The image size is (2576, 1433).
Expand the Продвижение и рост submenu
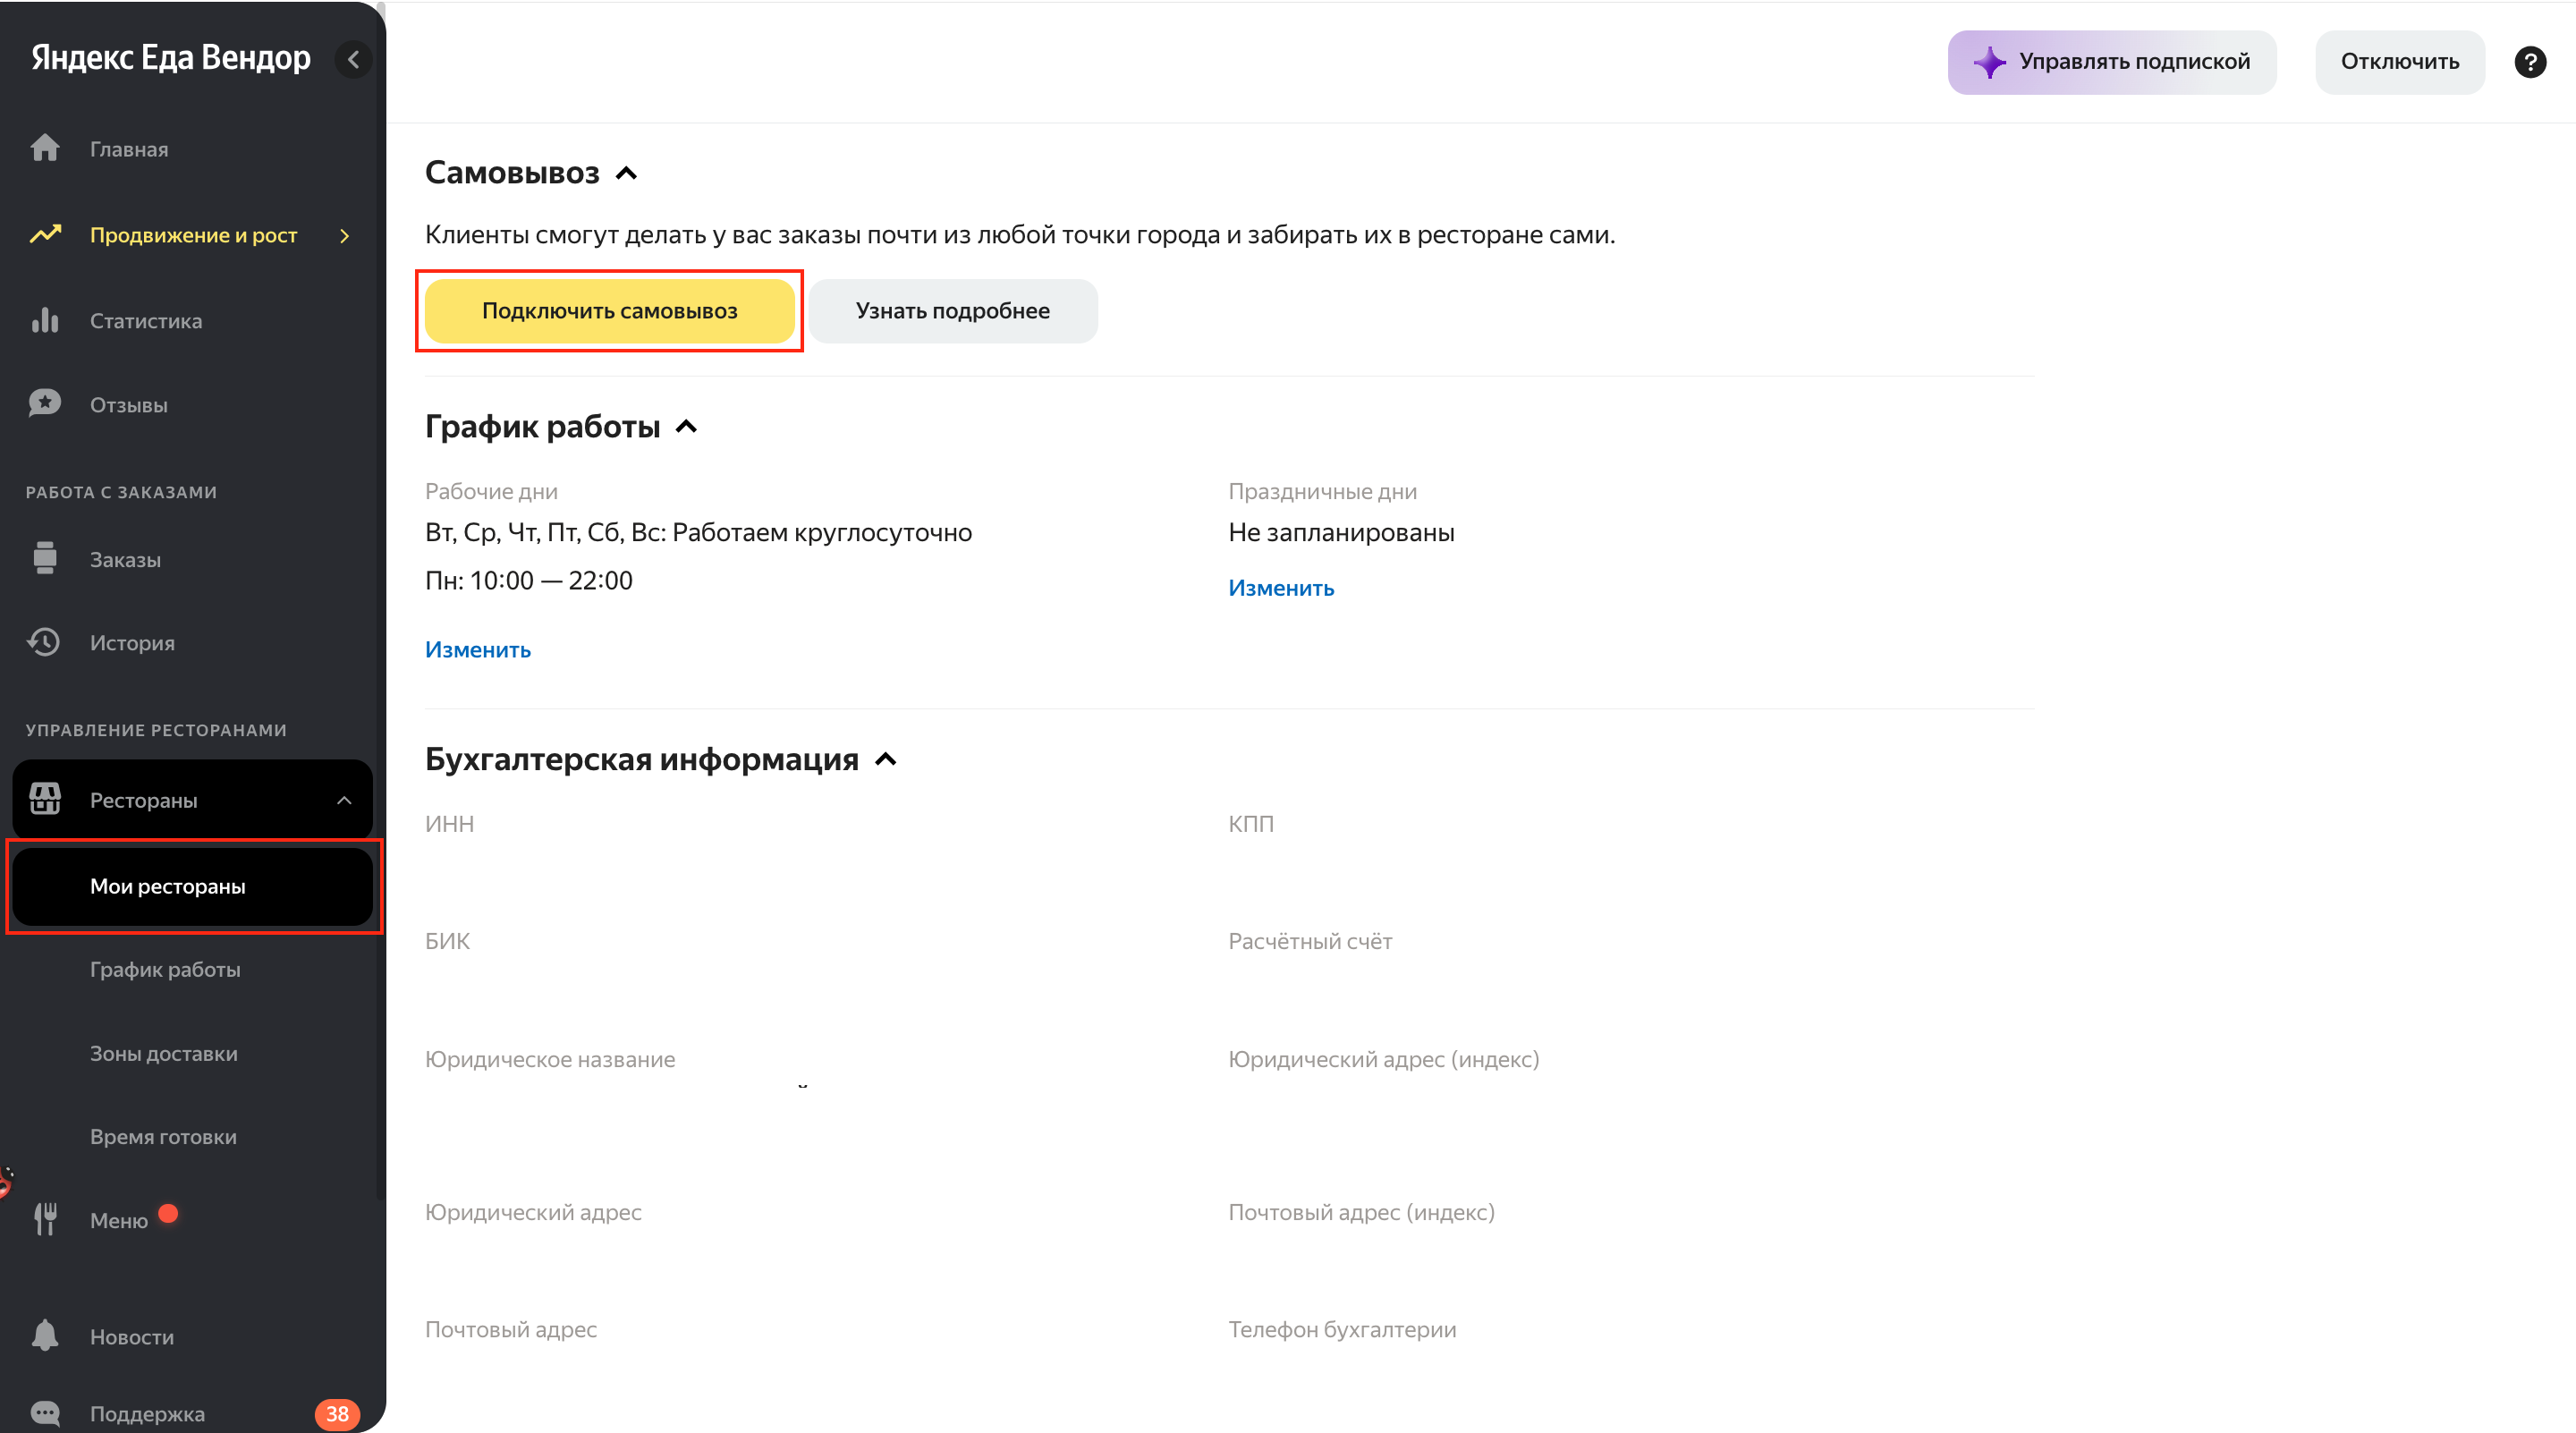(345, 235)
